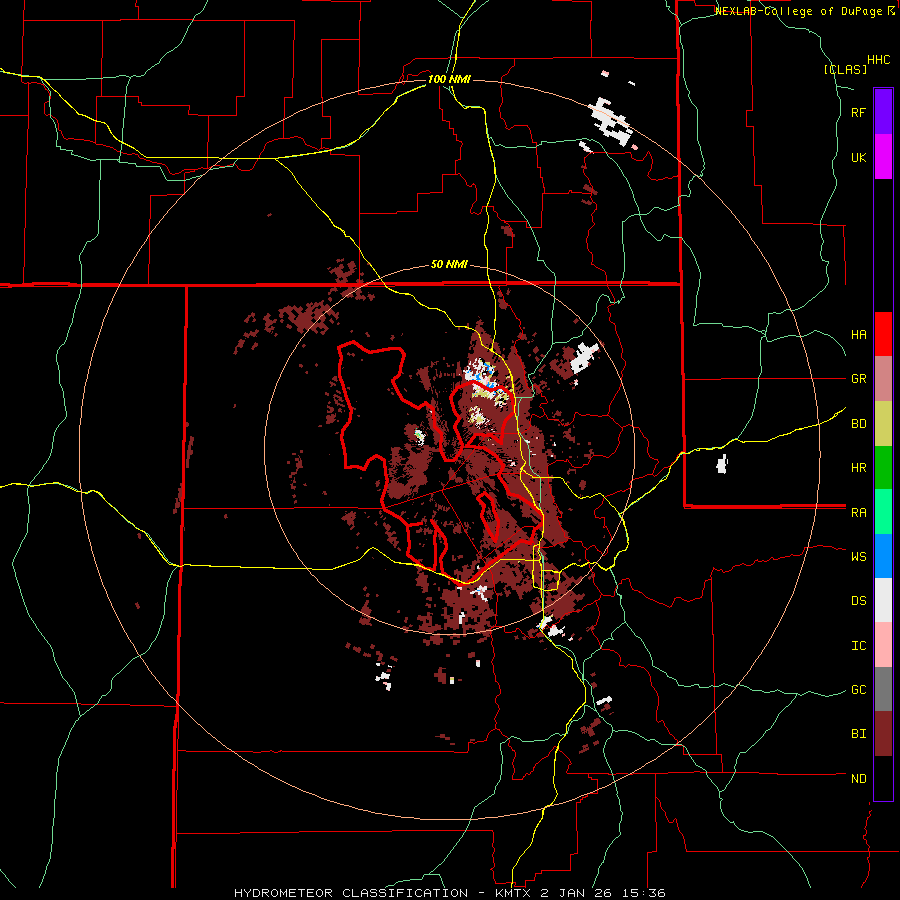Click the WS legend label
Viewport: 900px width, 900px height.
pyautogui.click(x=858, y=557)
